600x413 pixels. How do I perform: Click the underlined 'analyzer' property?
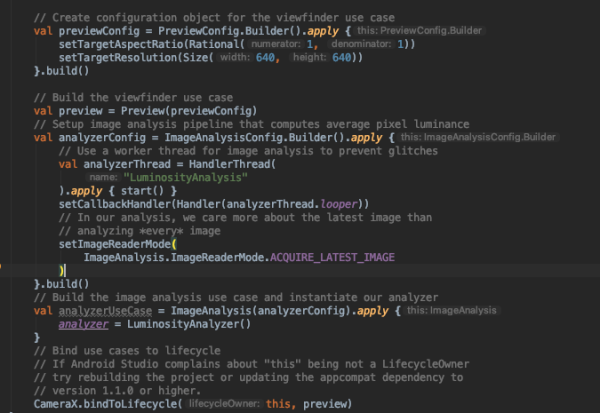[83, 324]
